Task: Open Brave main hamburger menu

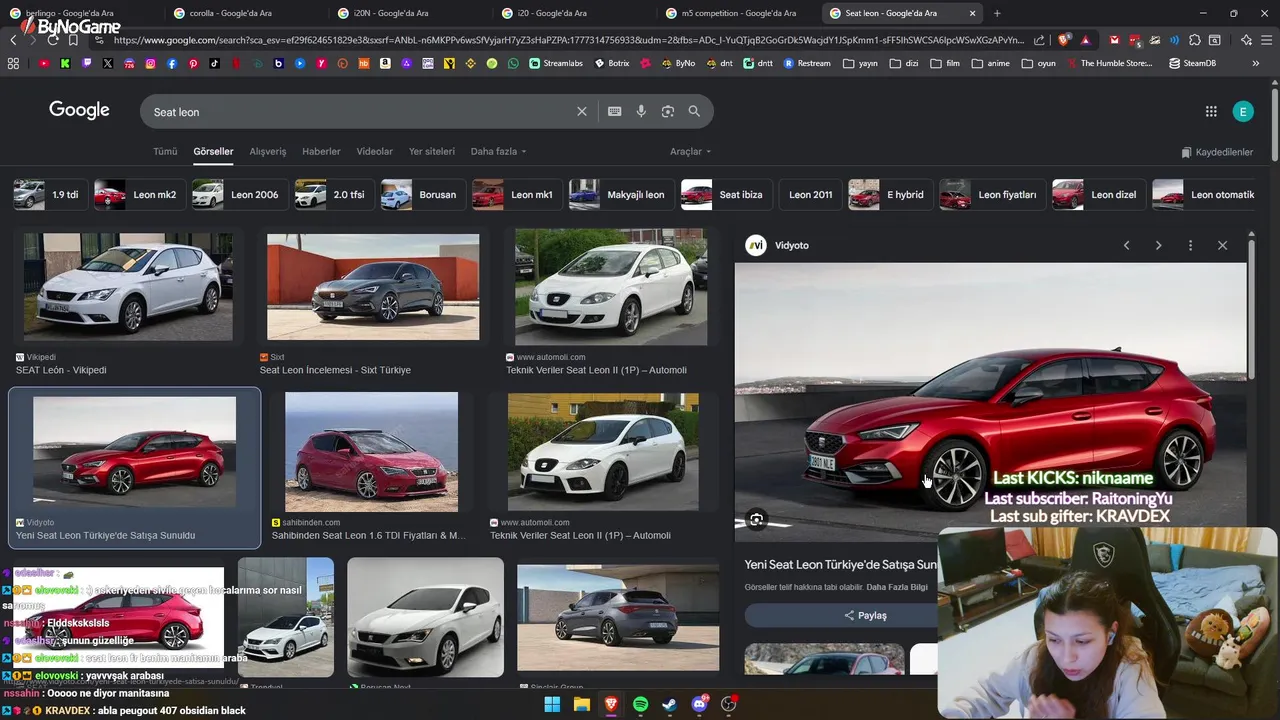Action: pos(1266,40)
